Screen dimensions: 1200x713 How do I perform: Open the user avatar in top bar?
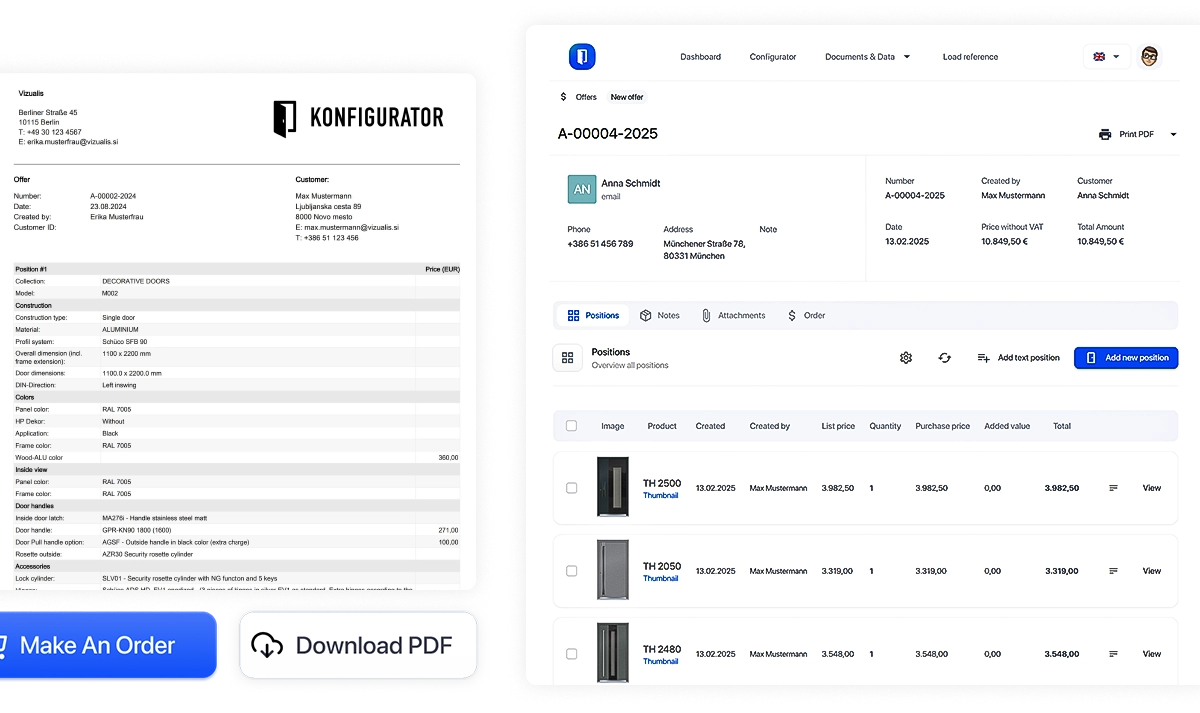1150,56
